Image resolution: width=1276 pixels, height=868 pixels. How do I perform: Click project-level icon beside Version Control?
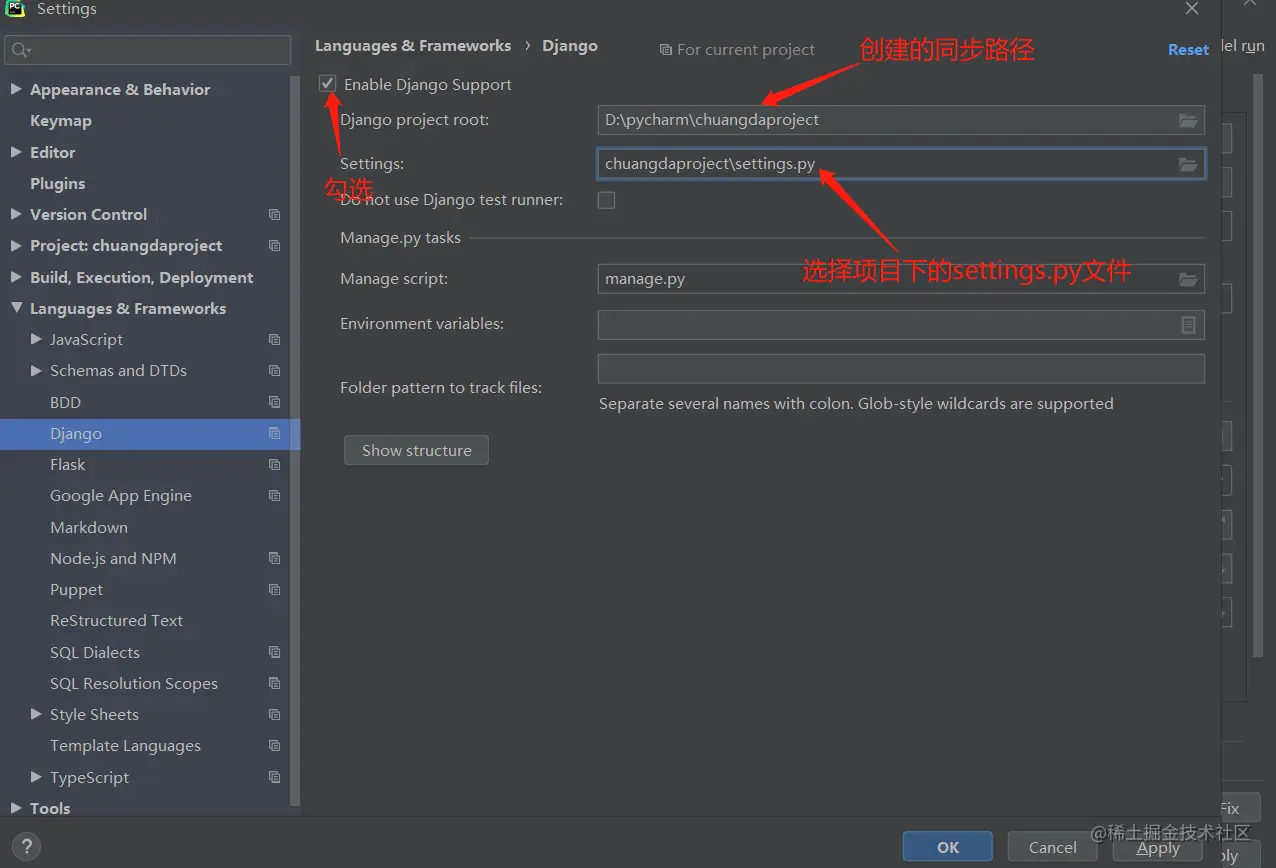(275, 215)
